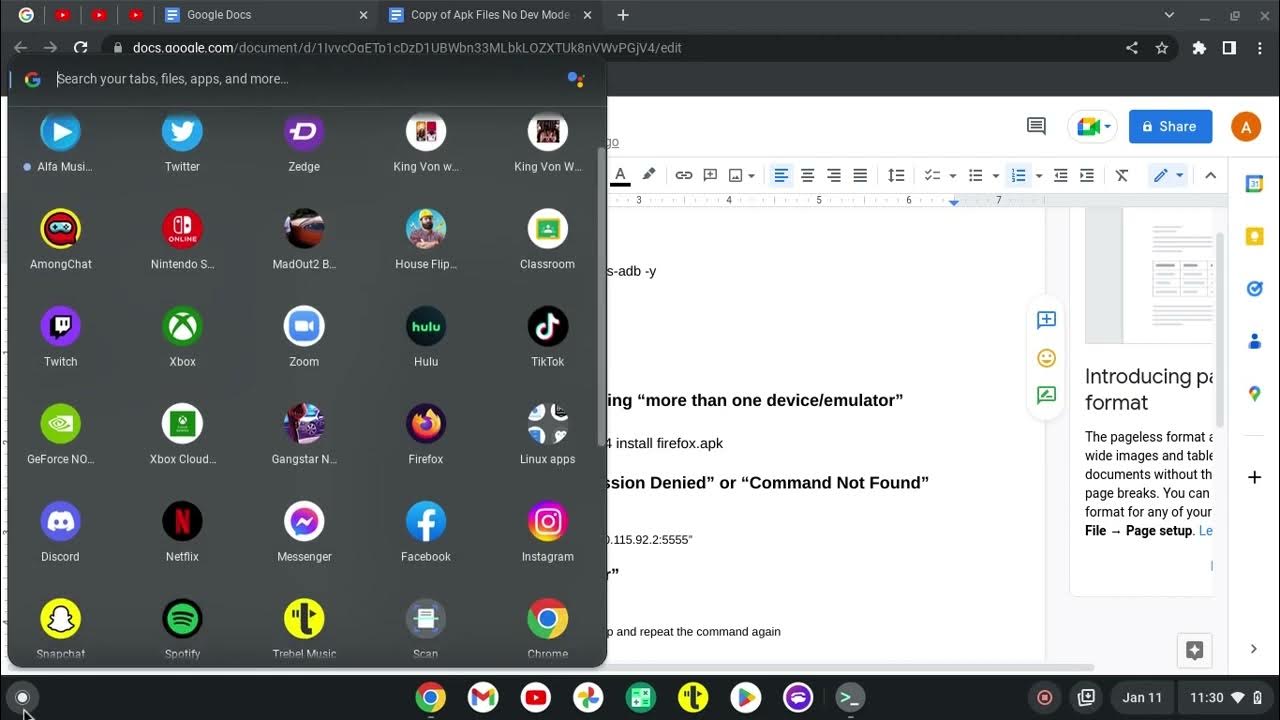Toggle right text alignment
This screenshot has width=1280, height=720.
click(x=833, y=175)
